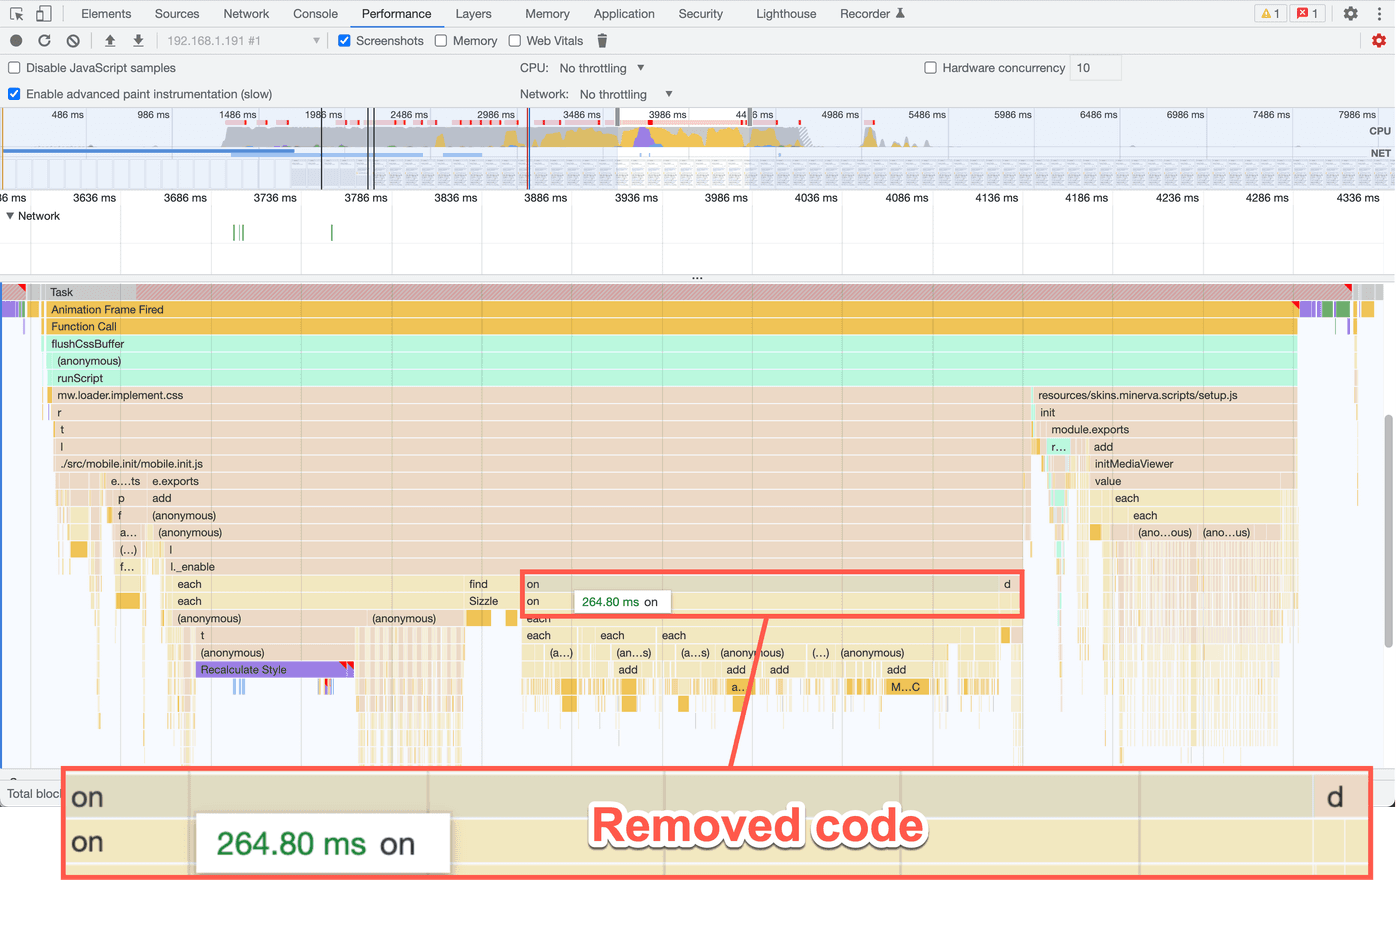Click the warnings counter badge
1400x928 pixels.
[1270, 14]
